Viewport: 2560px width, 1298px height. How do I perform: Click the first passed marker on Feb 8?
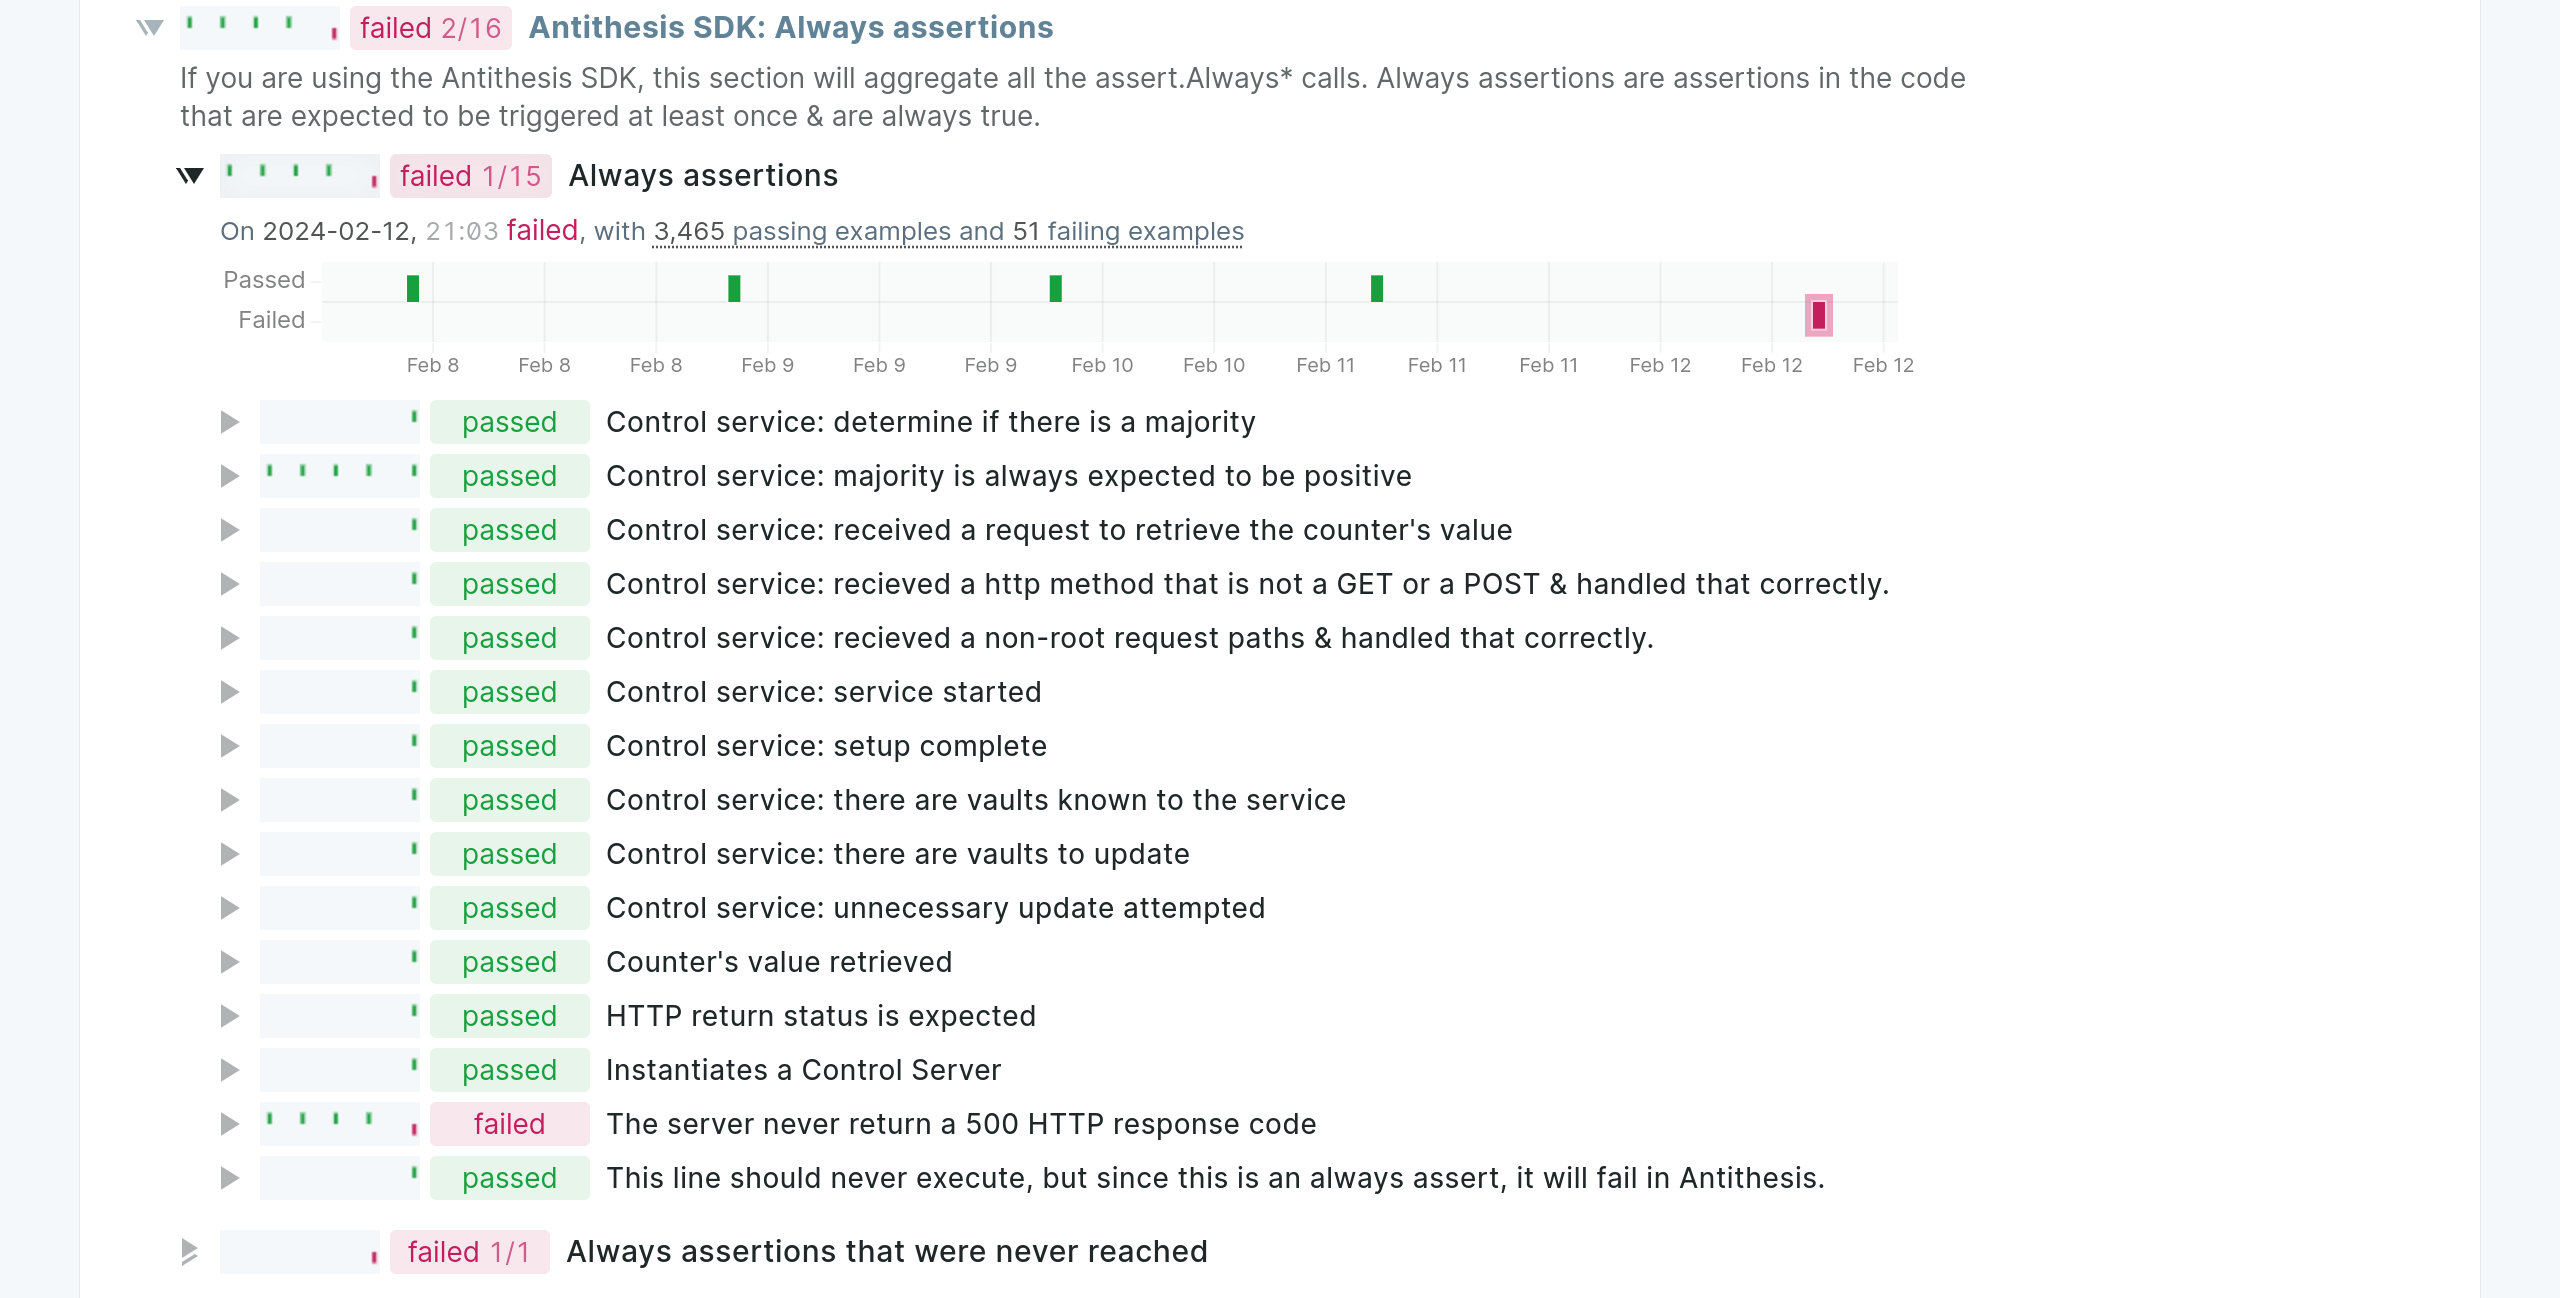(413, 288)
